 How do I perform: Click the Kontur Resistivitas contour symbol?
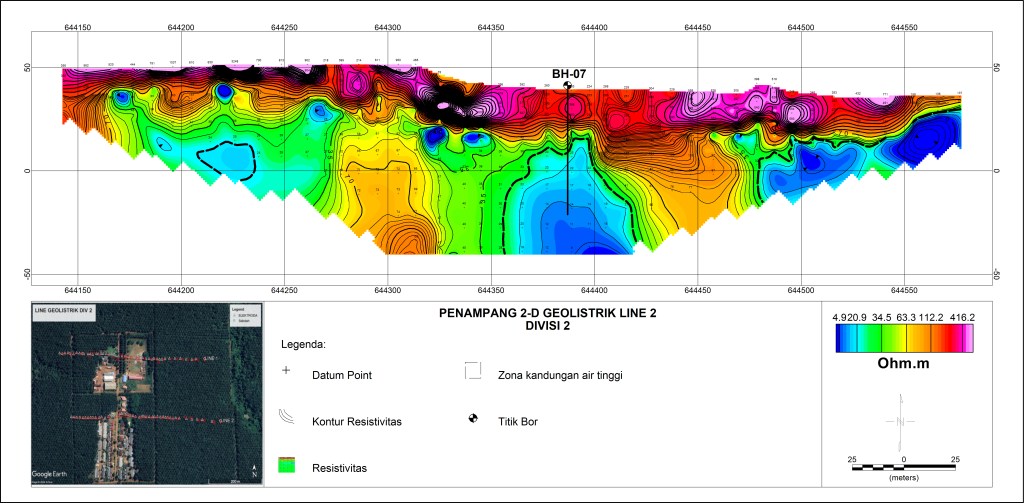click(286, 419)
